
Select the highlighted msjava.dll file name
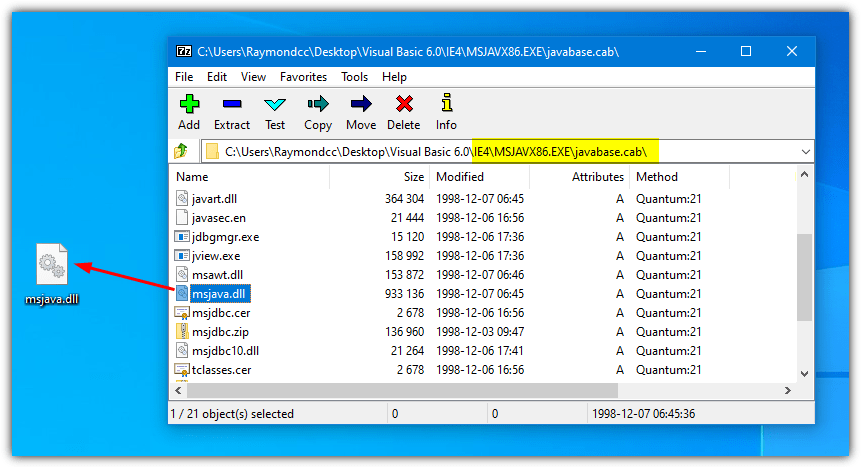point(220,294)
